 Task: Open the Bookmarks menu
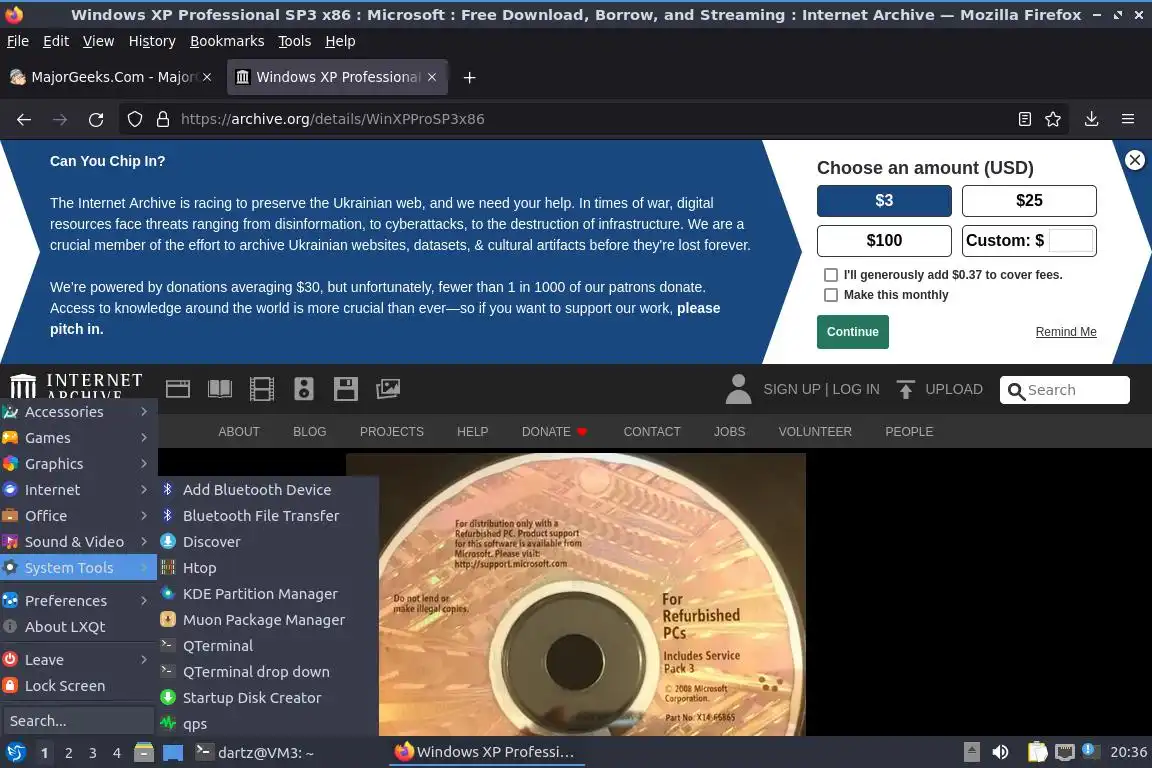click(x=227, y=41)
